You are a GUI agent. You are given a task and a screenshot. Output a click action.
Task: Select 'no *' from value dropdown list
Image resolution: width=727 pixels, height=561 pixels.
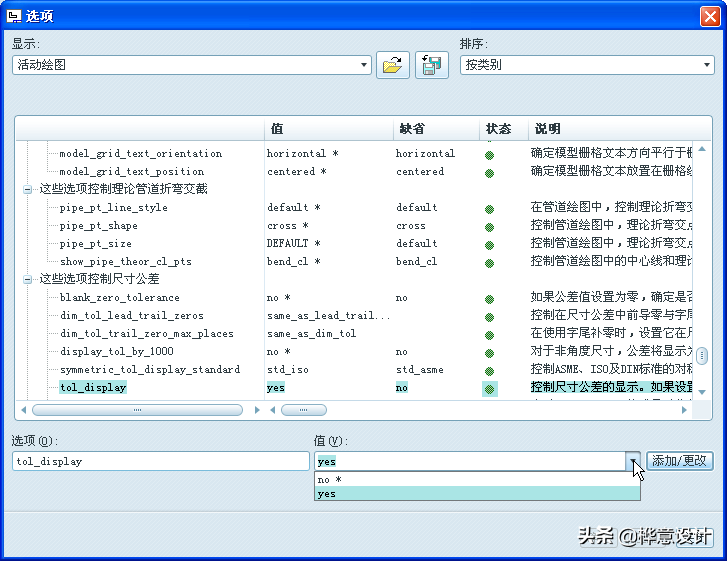478,479
